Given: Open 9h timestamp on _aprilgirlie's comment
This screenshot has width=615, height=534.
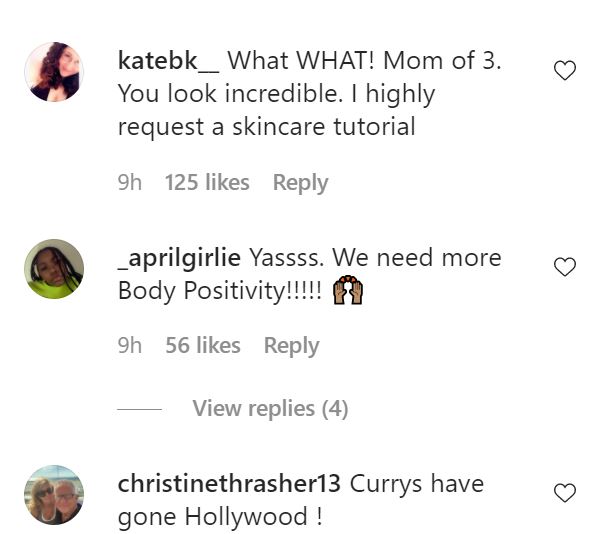Looking at the screenshot, I should pos(130,346).
